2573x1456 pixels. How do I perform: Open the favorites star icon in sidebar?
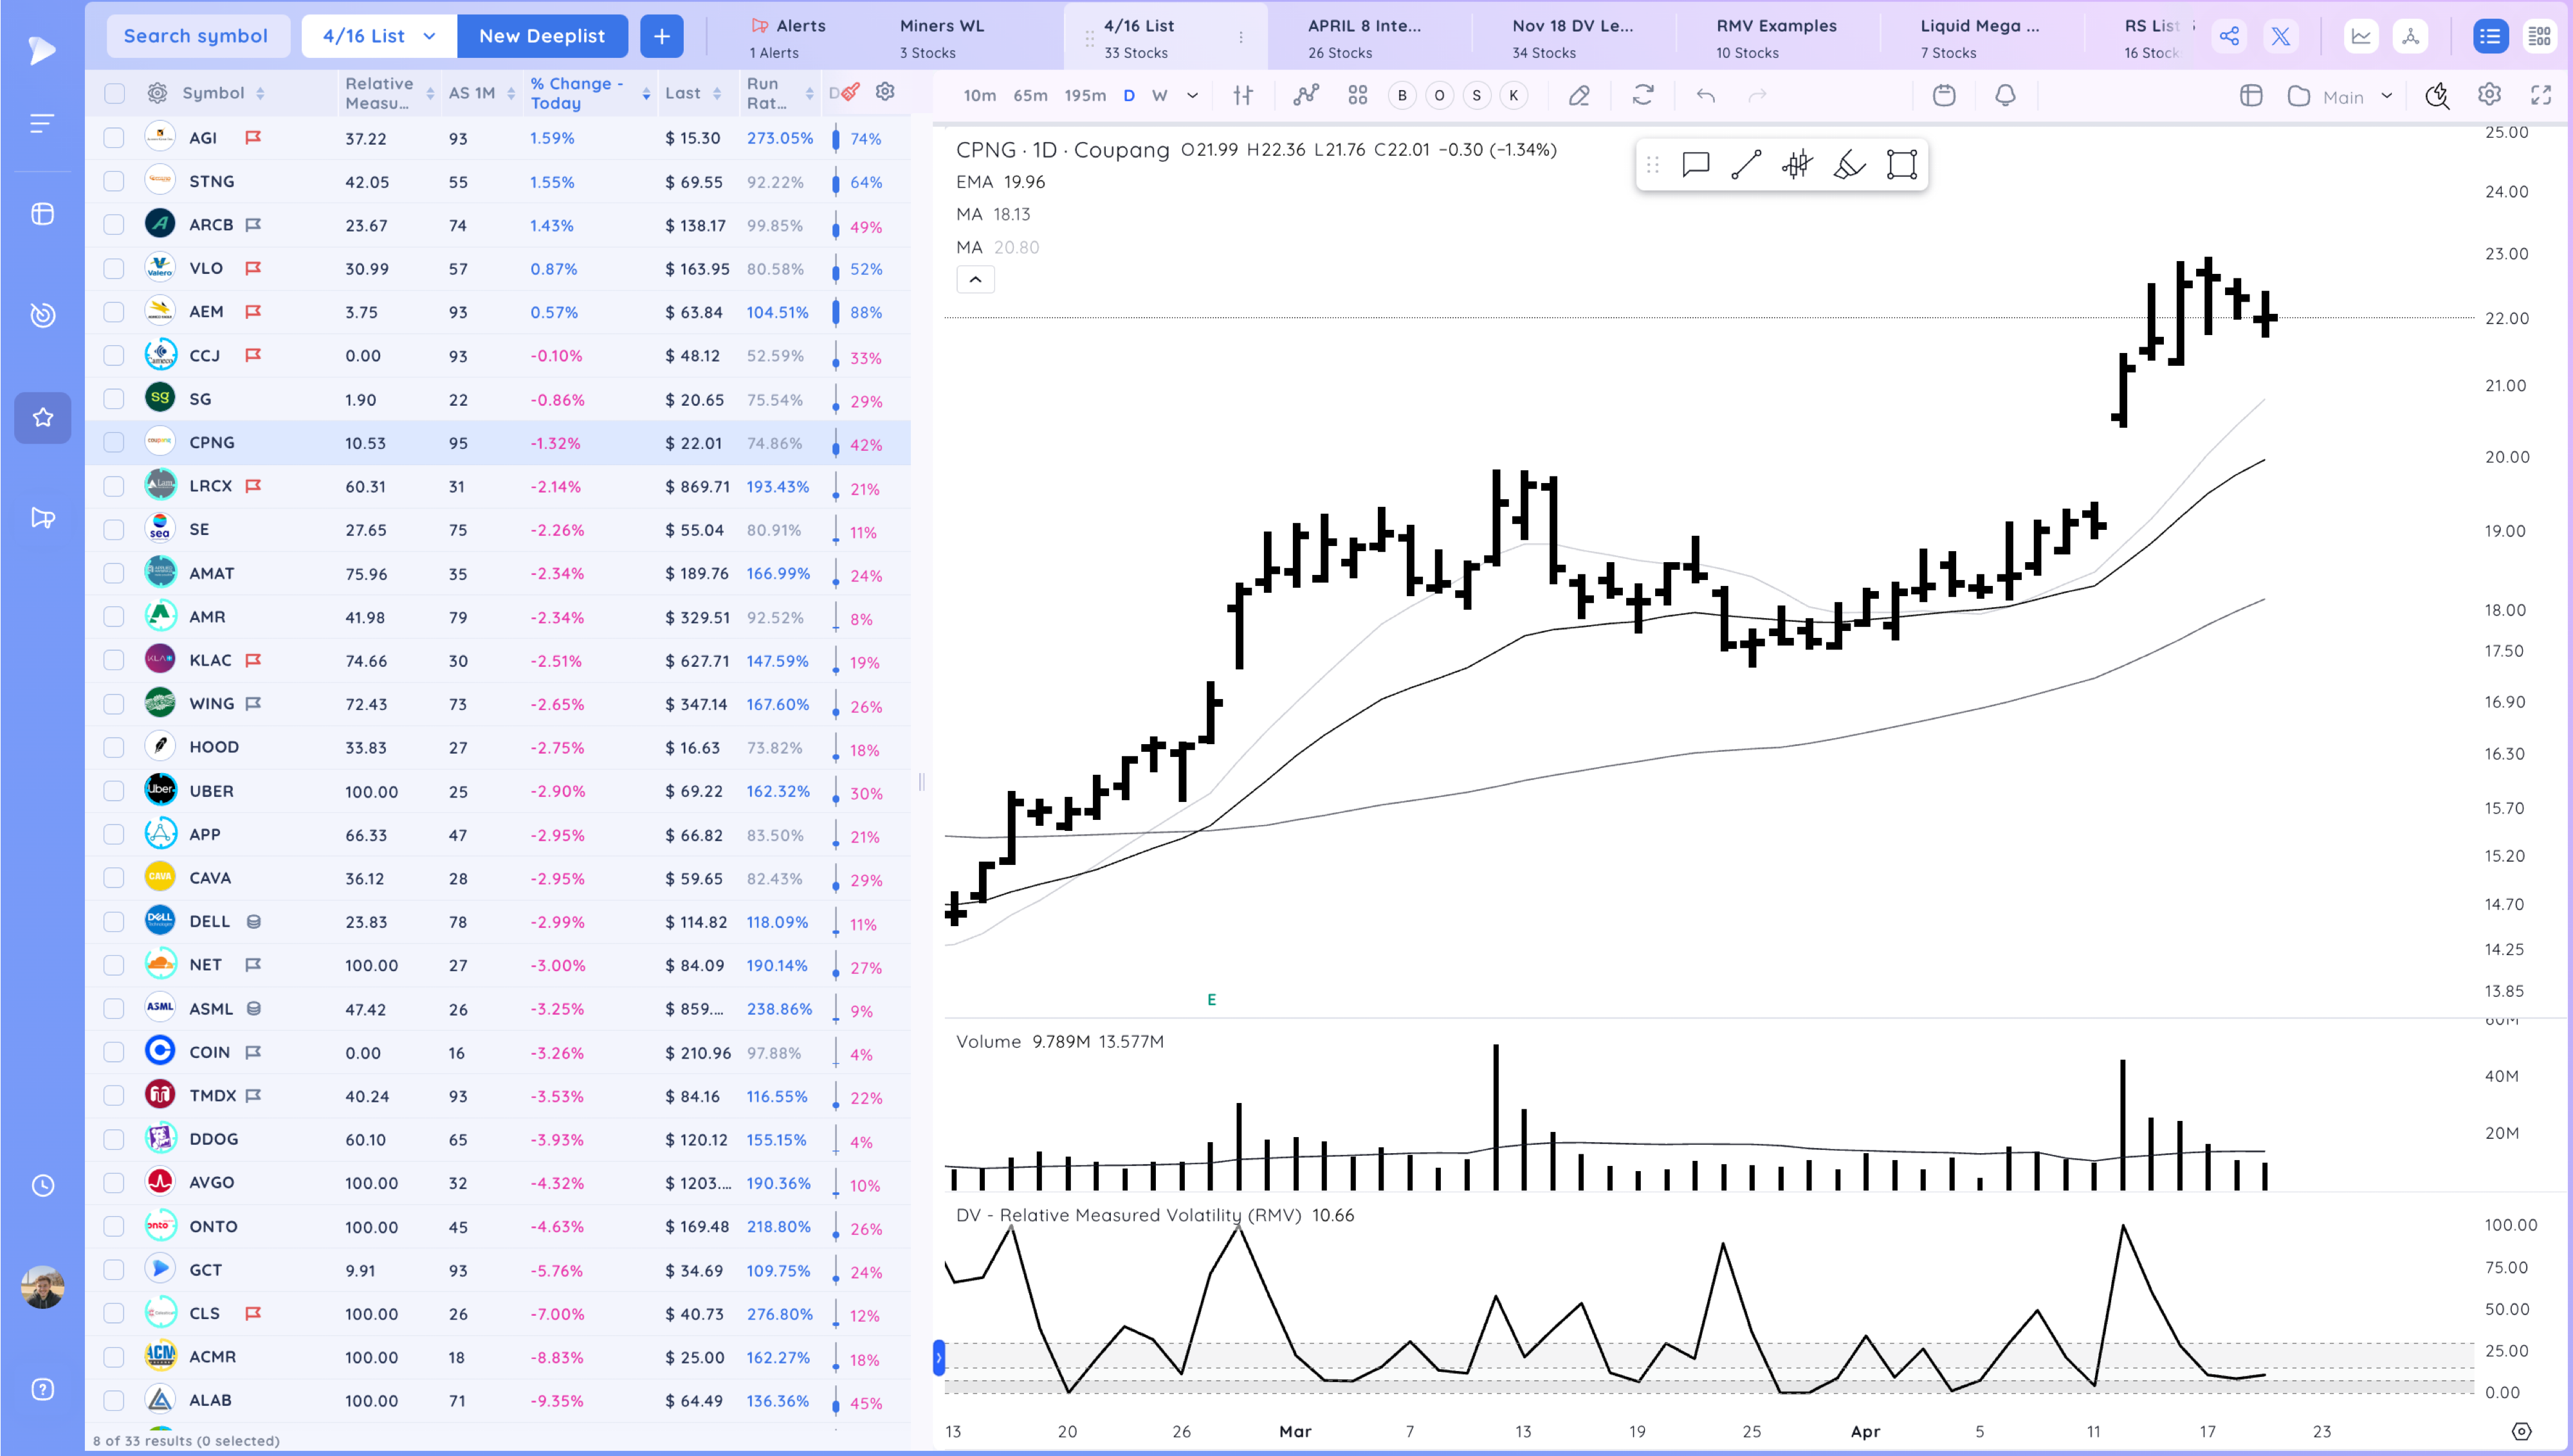pos(42,417)
